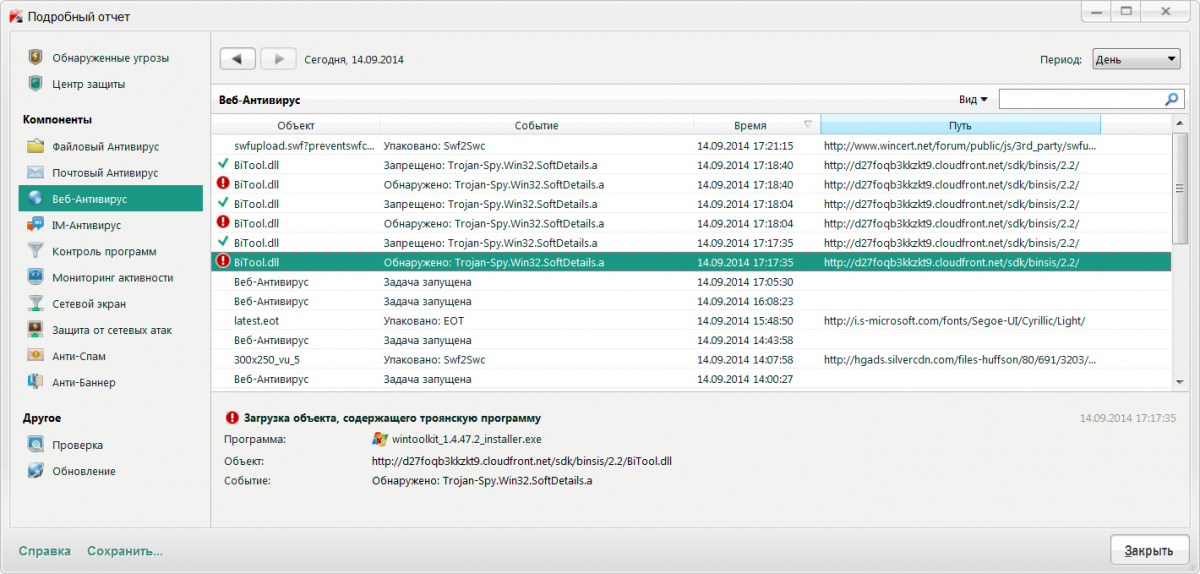Viewport: 1200px width, 574px height.
Task: Open Обнаруженные угрозы shield icon
Action: pyautogui.click(x=35, y=57)
